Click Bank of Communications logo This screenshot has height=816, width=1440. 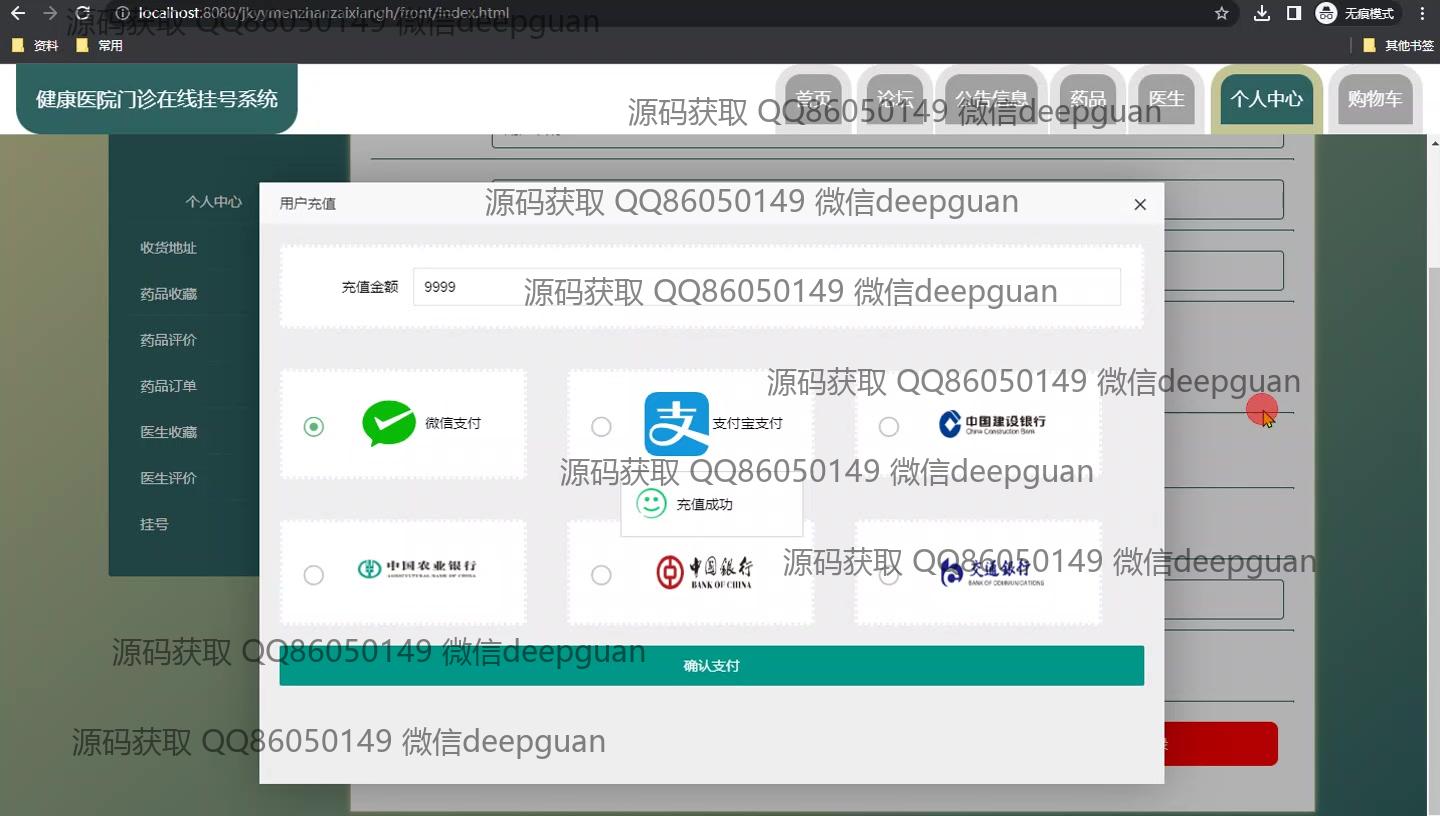(x=992, y=572)
